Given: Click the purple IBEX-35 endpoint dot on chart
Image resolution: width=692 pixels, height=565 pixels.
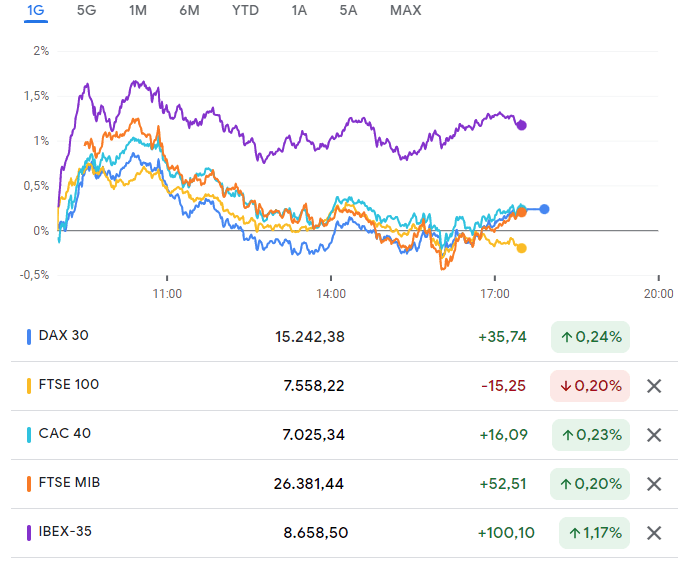Looking at the screenshot, I should click(522, 125).
